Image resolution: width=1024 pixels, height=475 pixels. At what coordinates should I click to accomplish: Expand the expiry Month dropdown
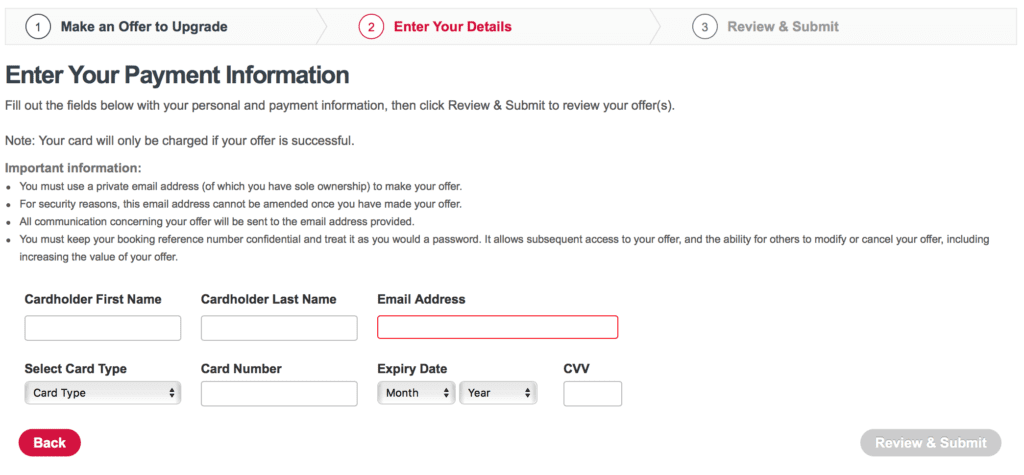(x=416, y=393)
